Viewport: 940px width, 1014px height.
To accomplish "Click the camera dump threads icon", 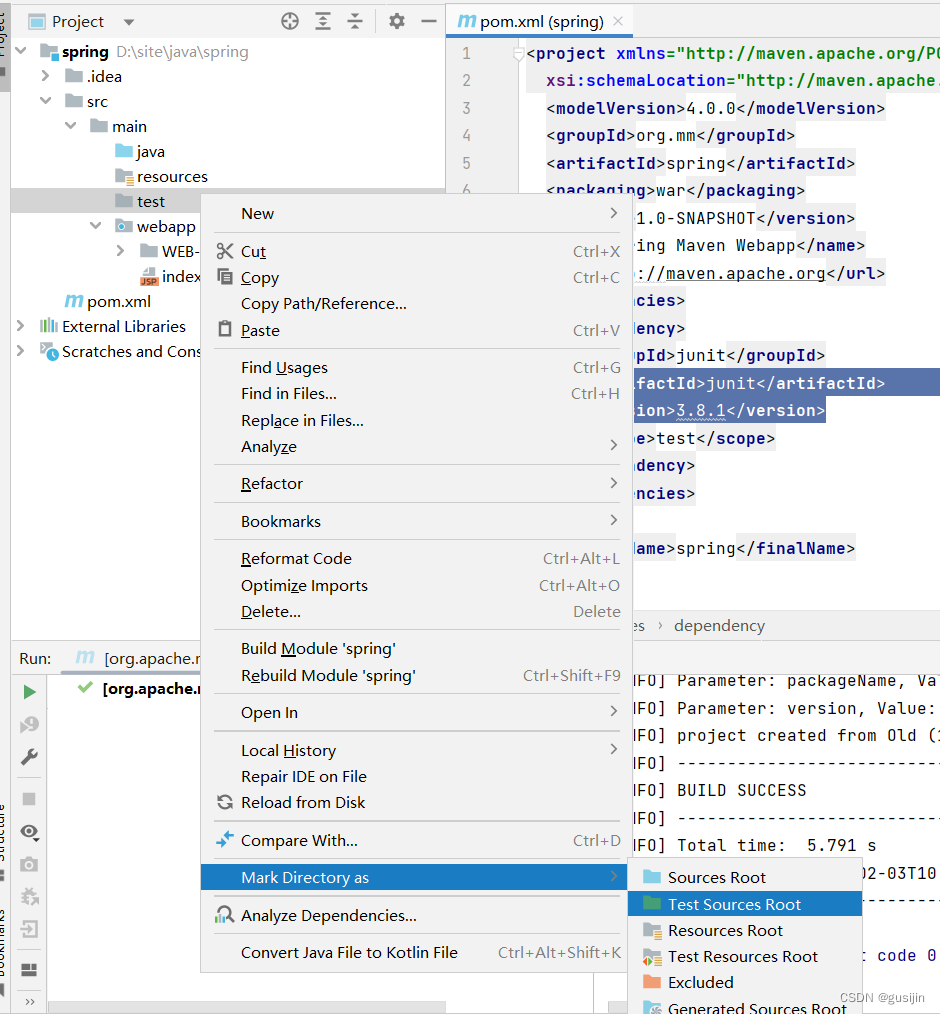I will (29, 865).
